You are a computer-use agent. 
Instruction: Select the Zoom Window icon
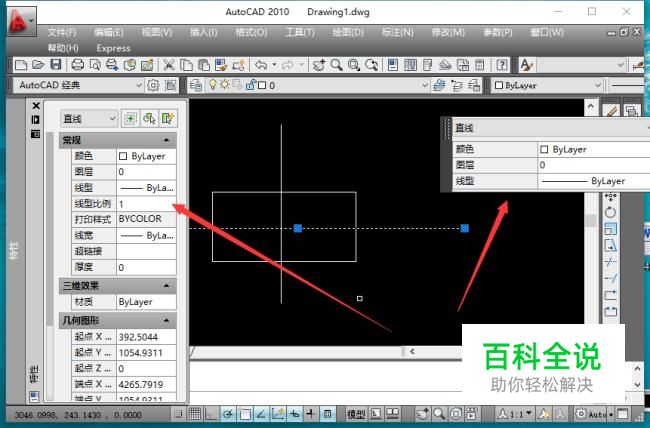pos(354,65)
